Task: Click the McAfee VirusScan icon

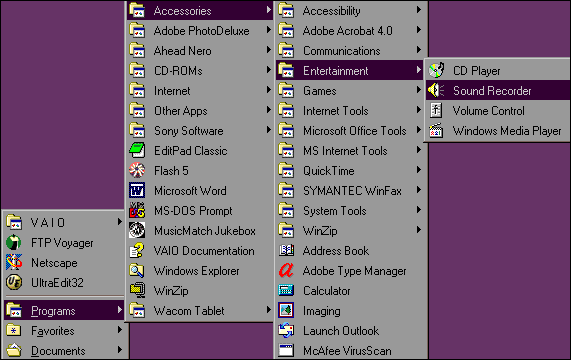Action: tap(286, 351)
